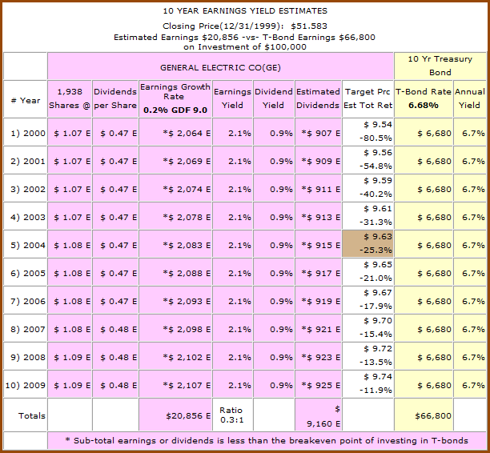Image resolution: width=490 pixels, height=453 pixels.
Task: Click the # Year column header
Action: pyautogui.click(x=26, y=100)
